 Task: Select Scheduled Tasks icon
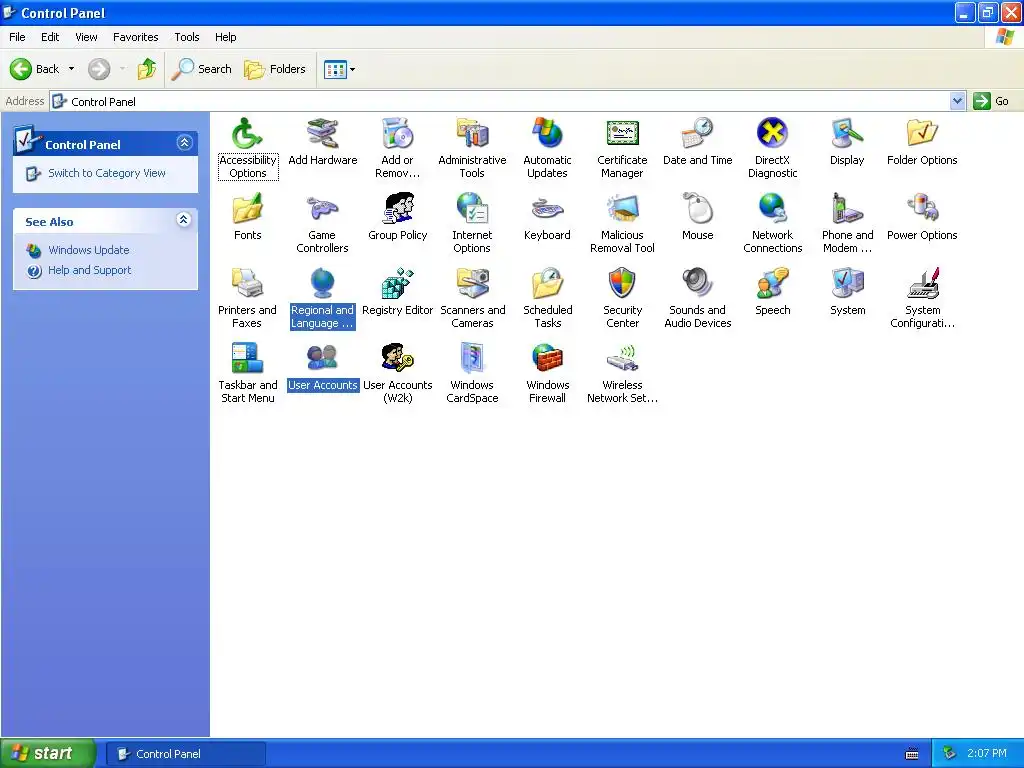click(547, 284)
